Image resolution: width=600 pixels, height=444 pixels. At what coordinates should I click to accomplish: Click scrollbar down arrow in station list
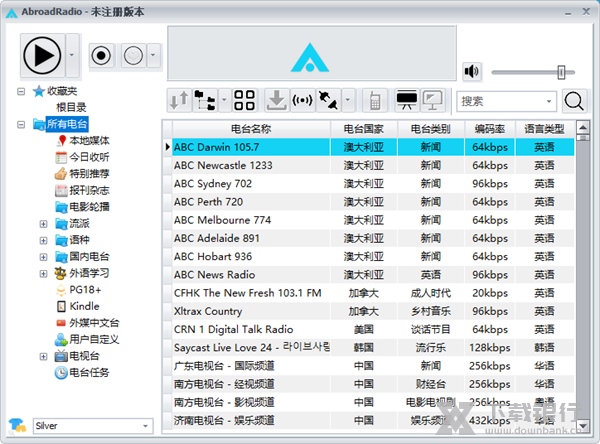(582, 426)
